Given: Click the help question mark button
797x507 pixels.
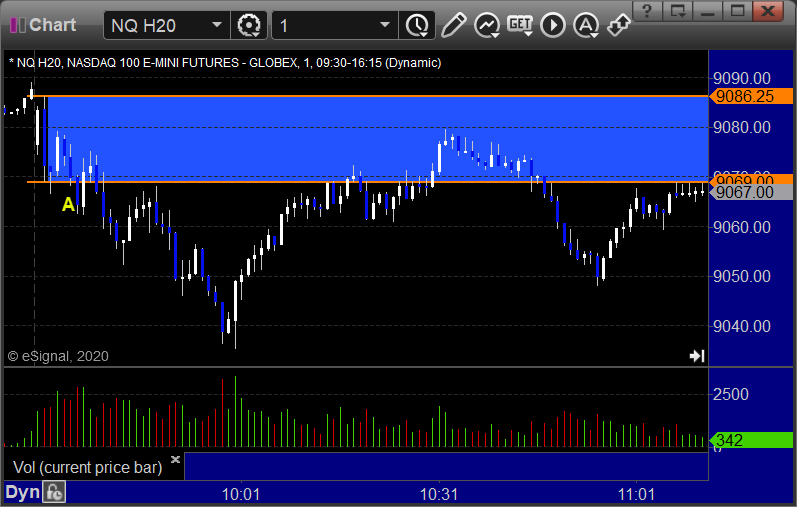Looking at the screenshot, I should 648,11.
